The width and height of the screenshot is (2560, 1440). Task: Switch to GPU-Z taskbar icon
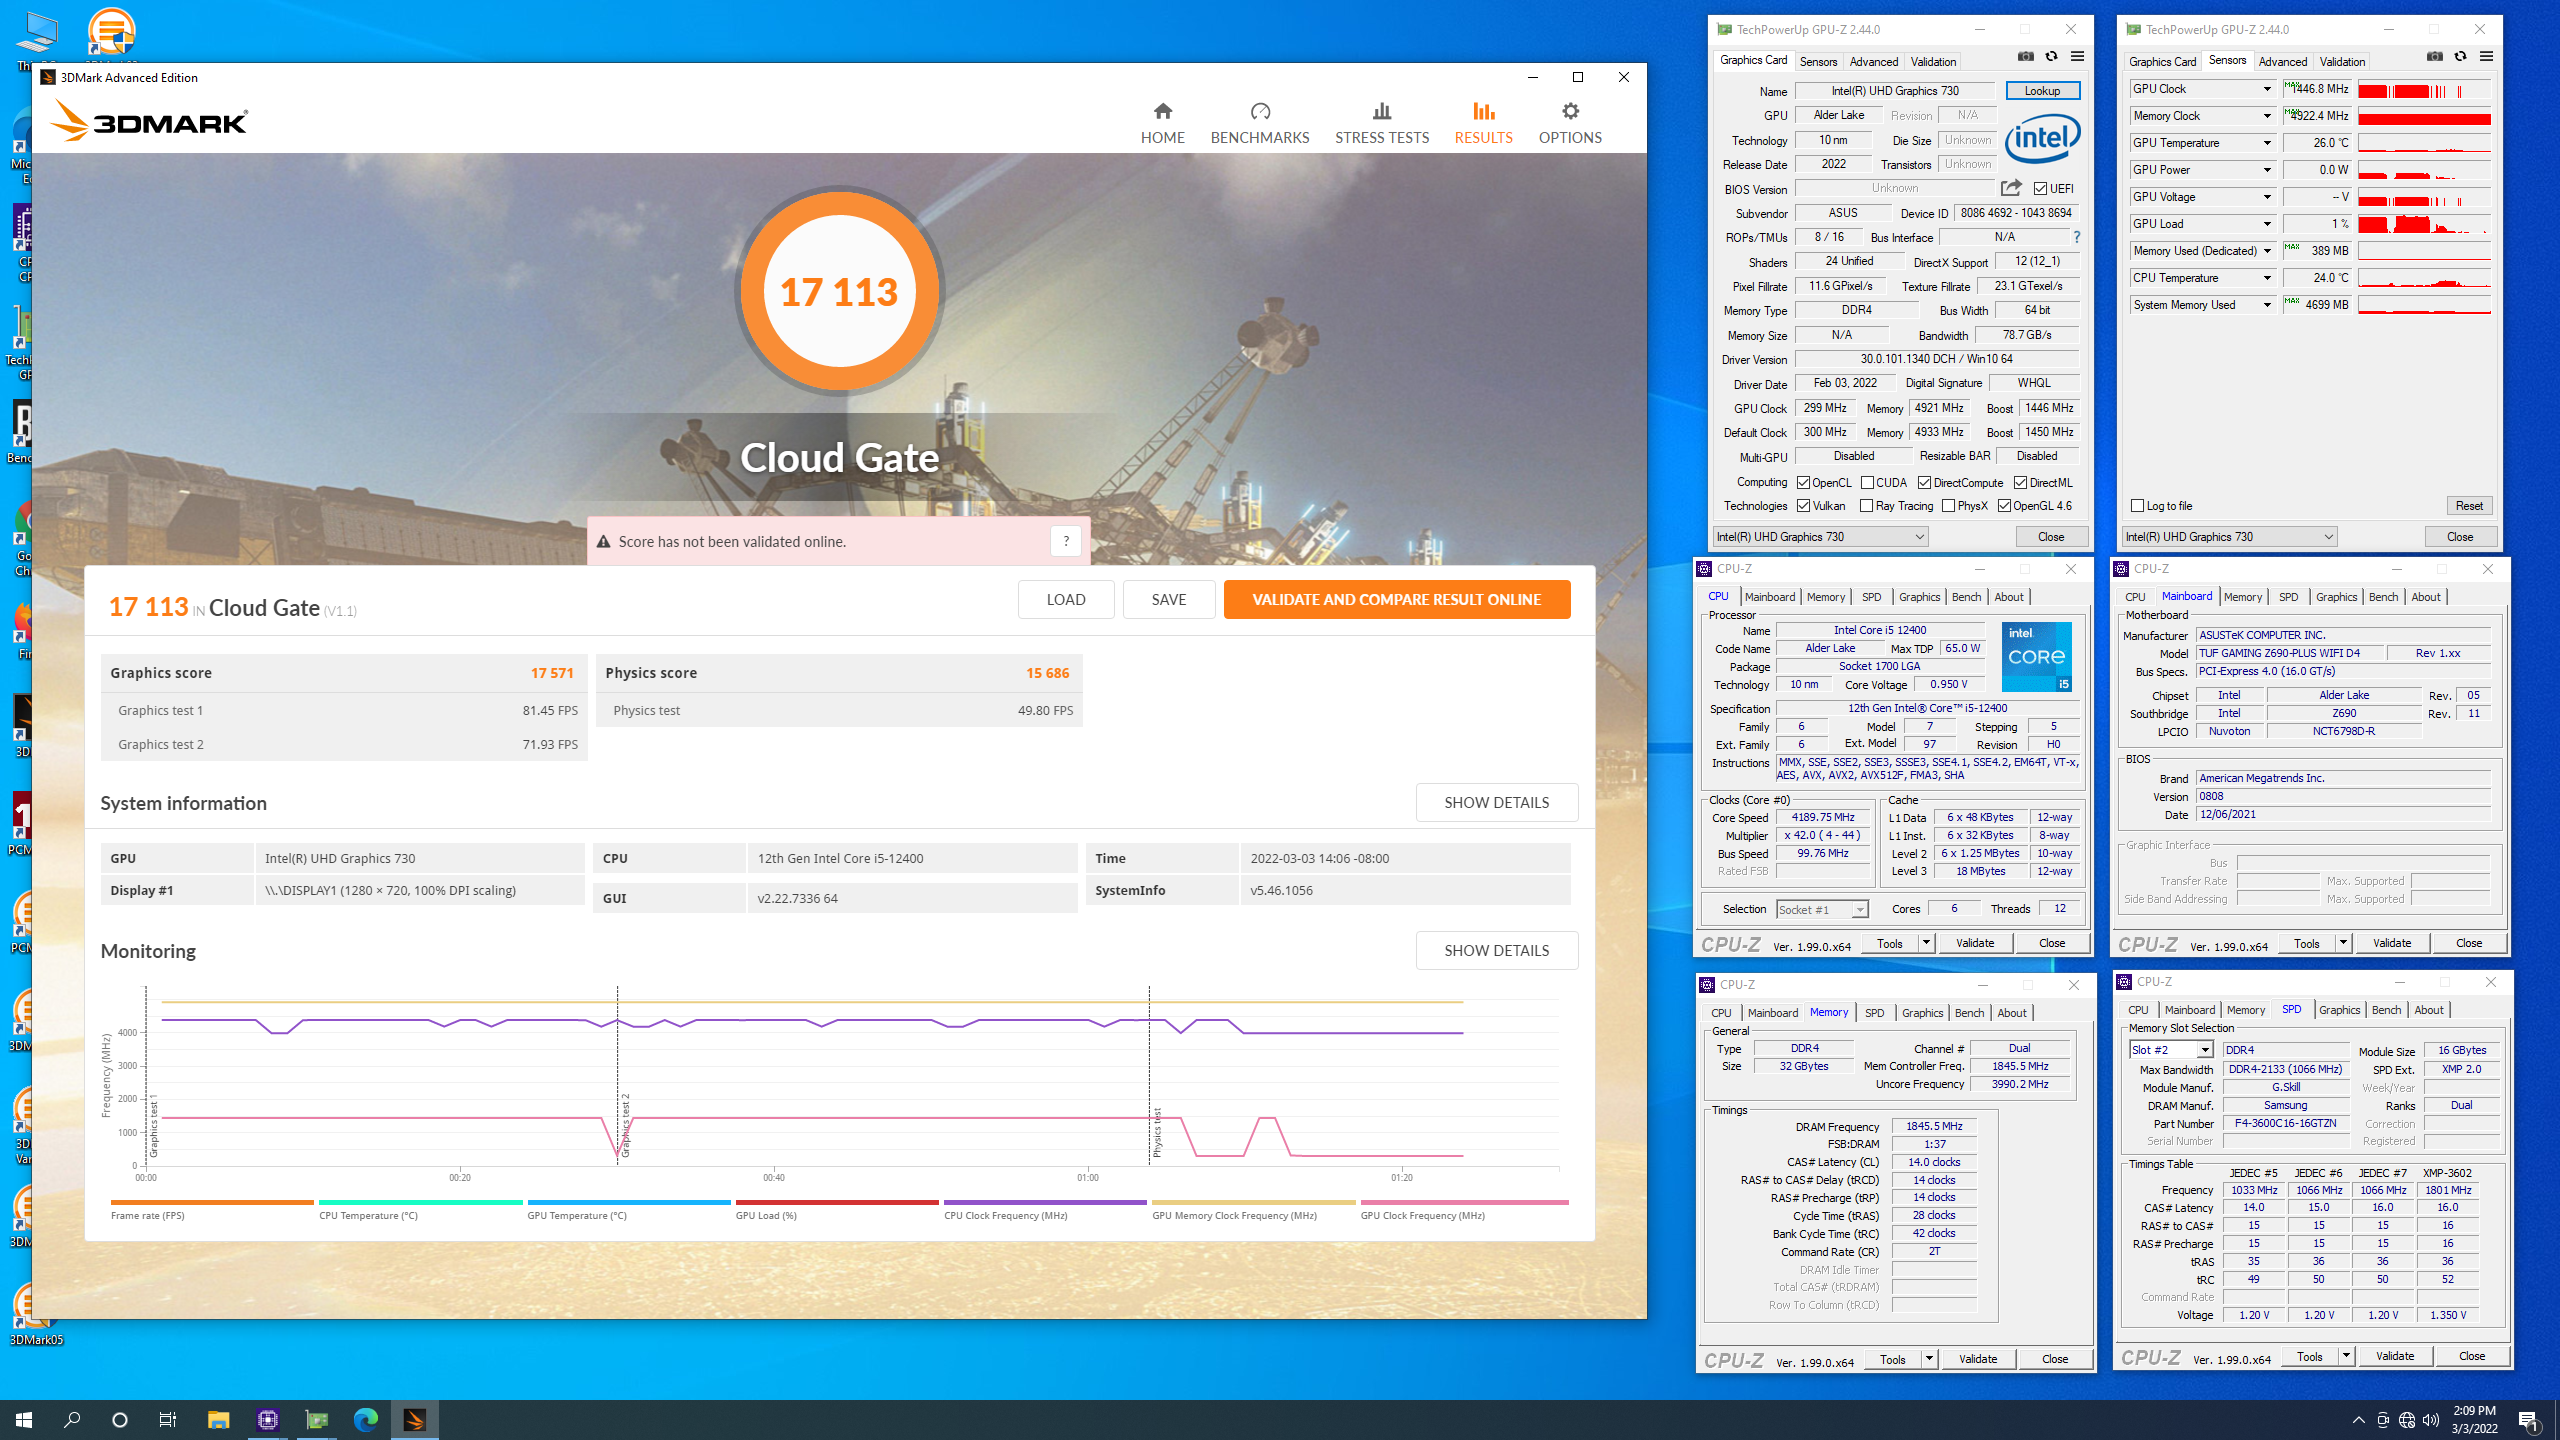[316, 1419]
